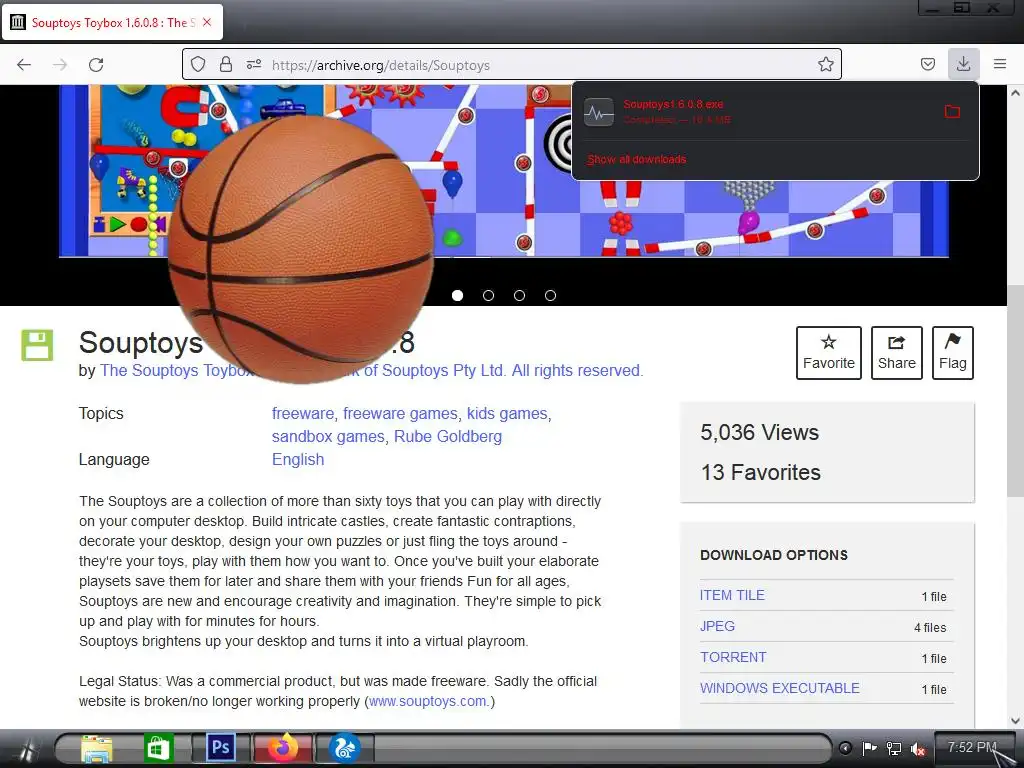Click the Firefox taskbar icon
Image resolution: width=1024 pixels, height=768 pixels.
pyautogui.click(x=282, y=748)
